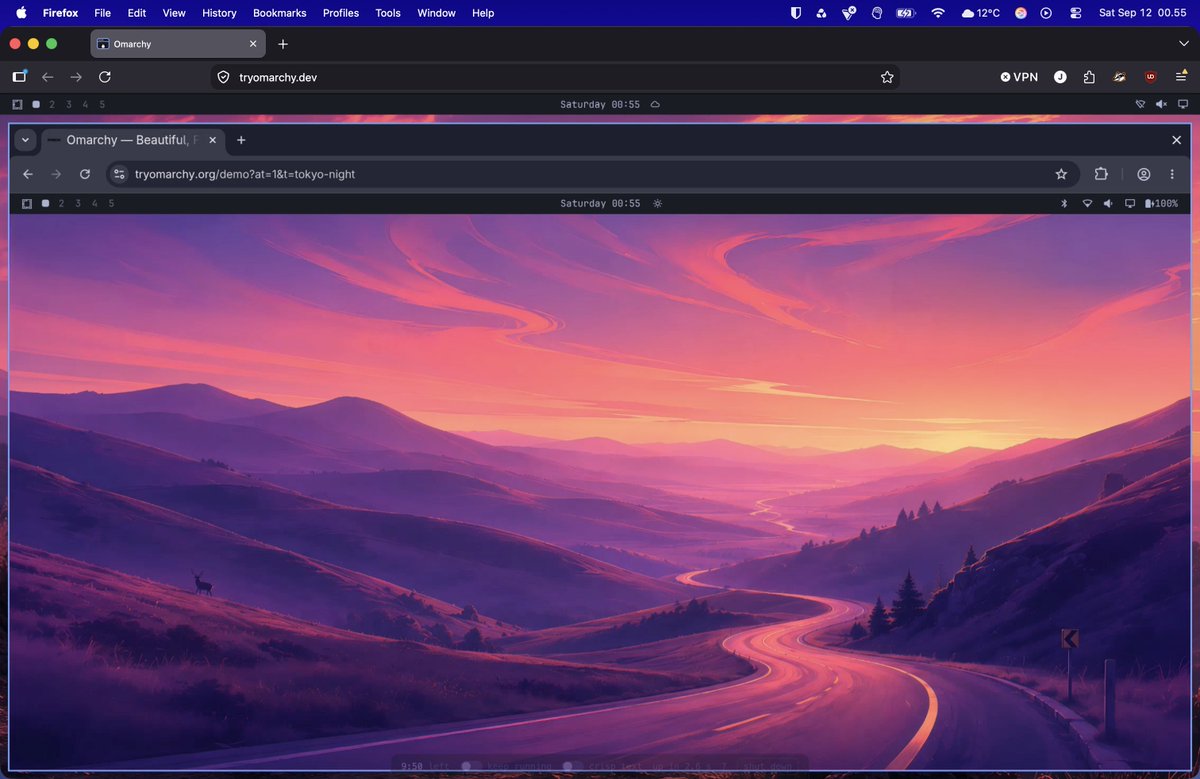This screenshot has width=1200, height=779.
Task: Open the inner Chromium three-dot menu
Action: (1171, 174)
